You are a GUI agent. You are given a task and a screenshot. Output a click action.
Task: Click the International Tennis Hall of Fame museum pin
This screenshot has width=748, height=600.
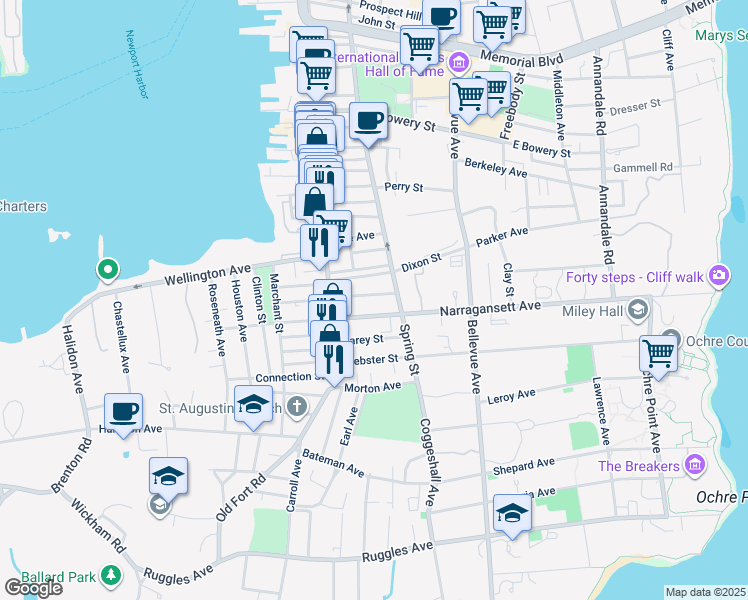click(x=459, y=62)
